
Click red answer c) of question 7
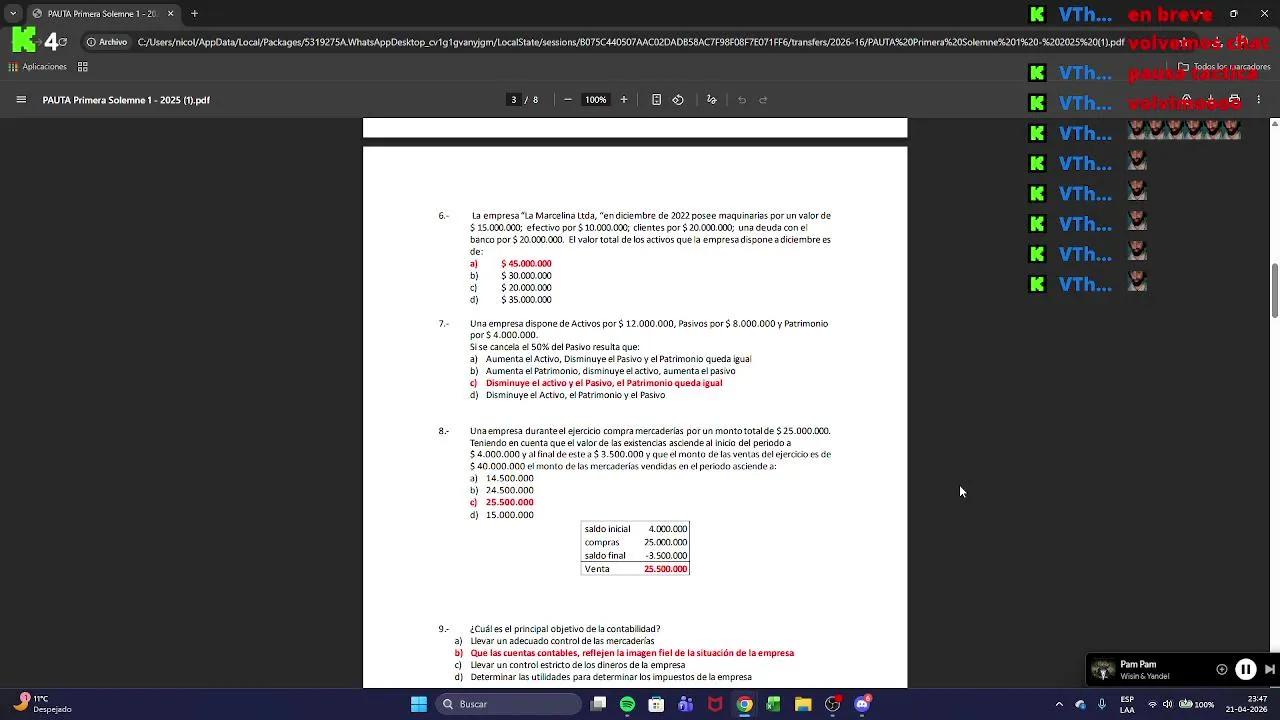[596, 383]
